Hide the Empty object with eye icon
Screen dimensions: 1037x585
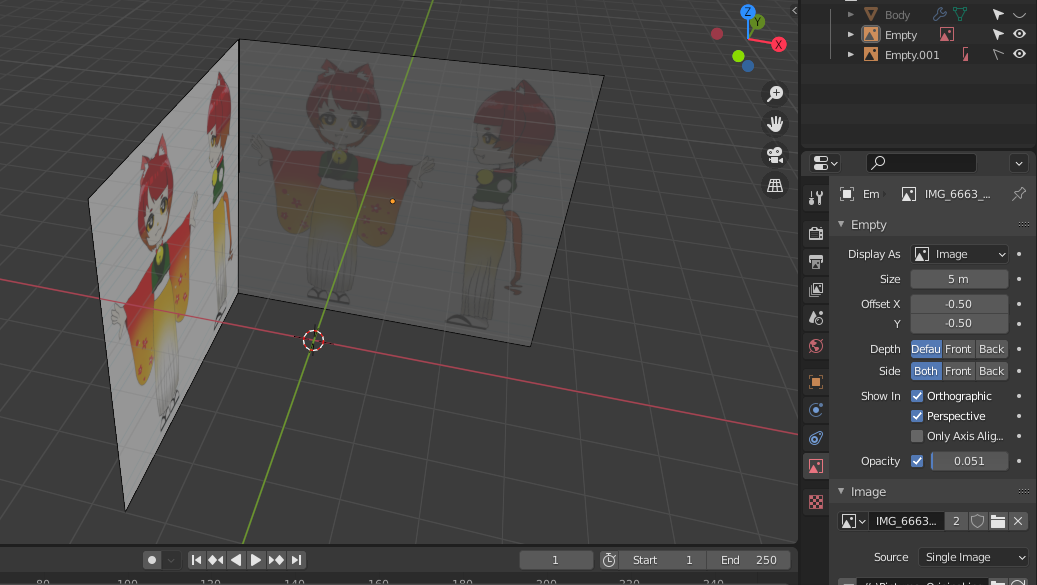[x=1019, y=34]
